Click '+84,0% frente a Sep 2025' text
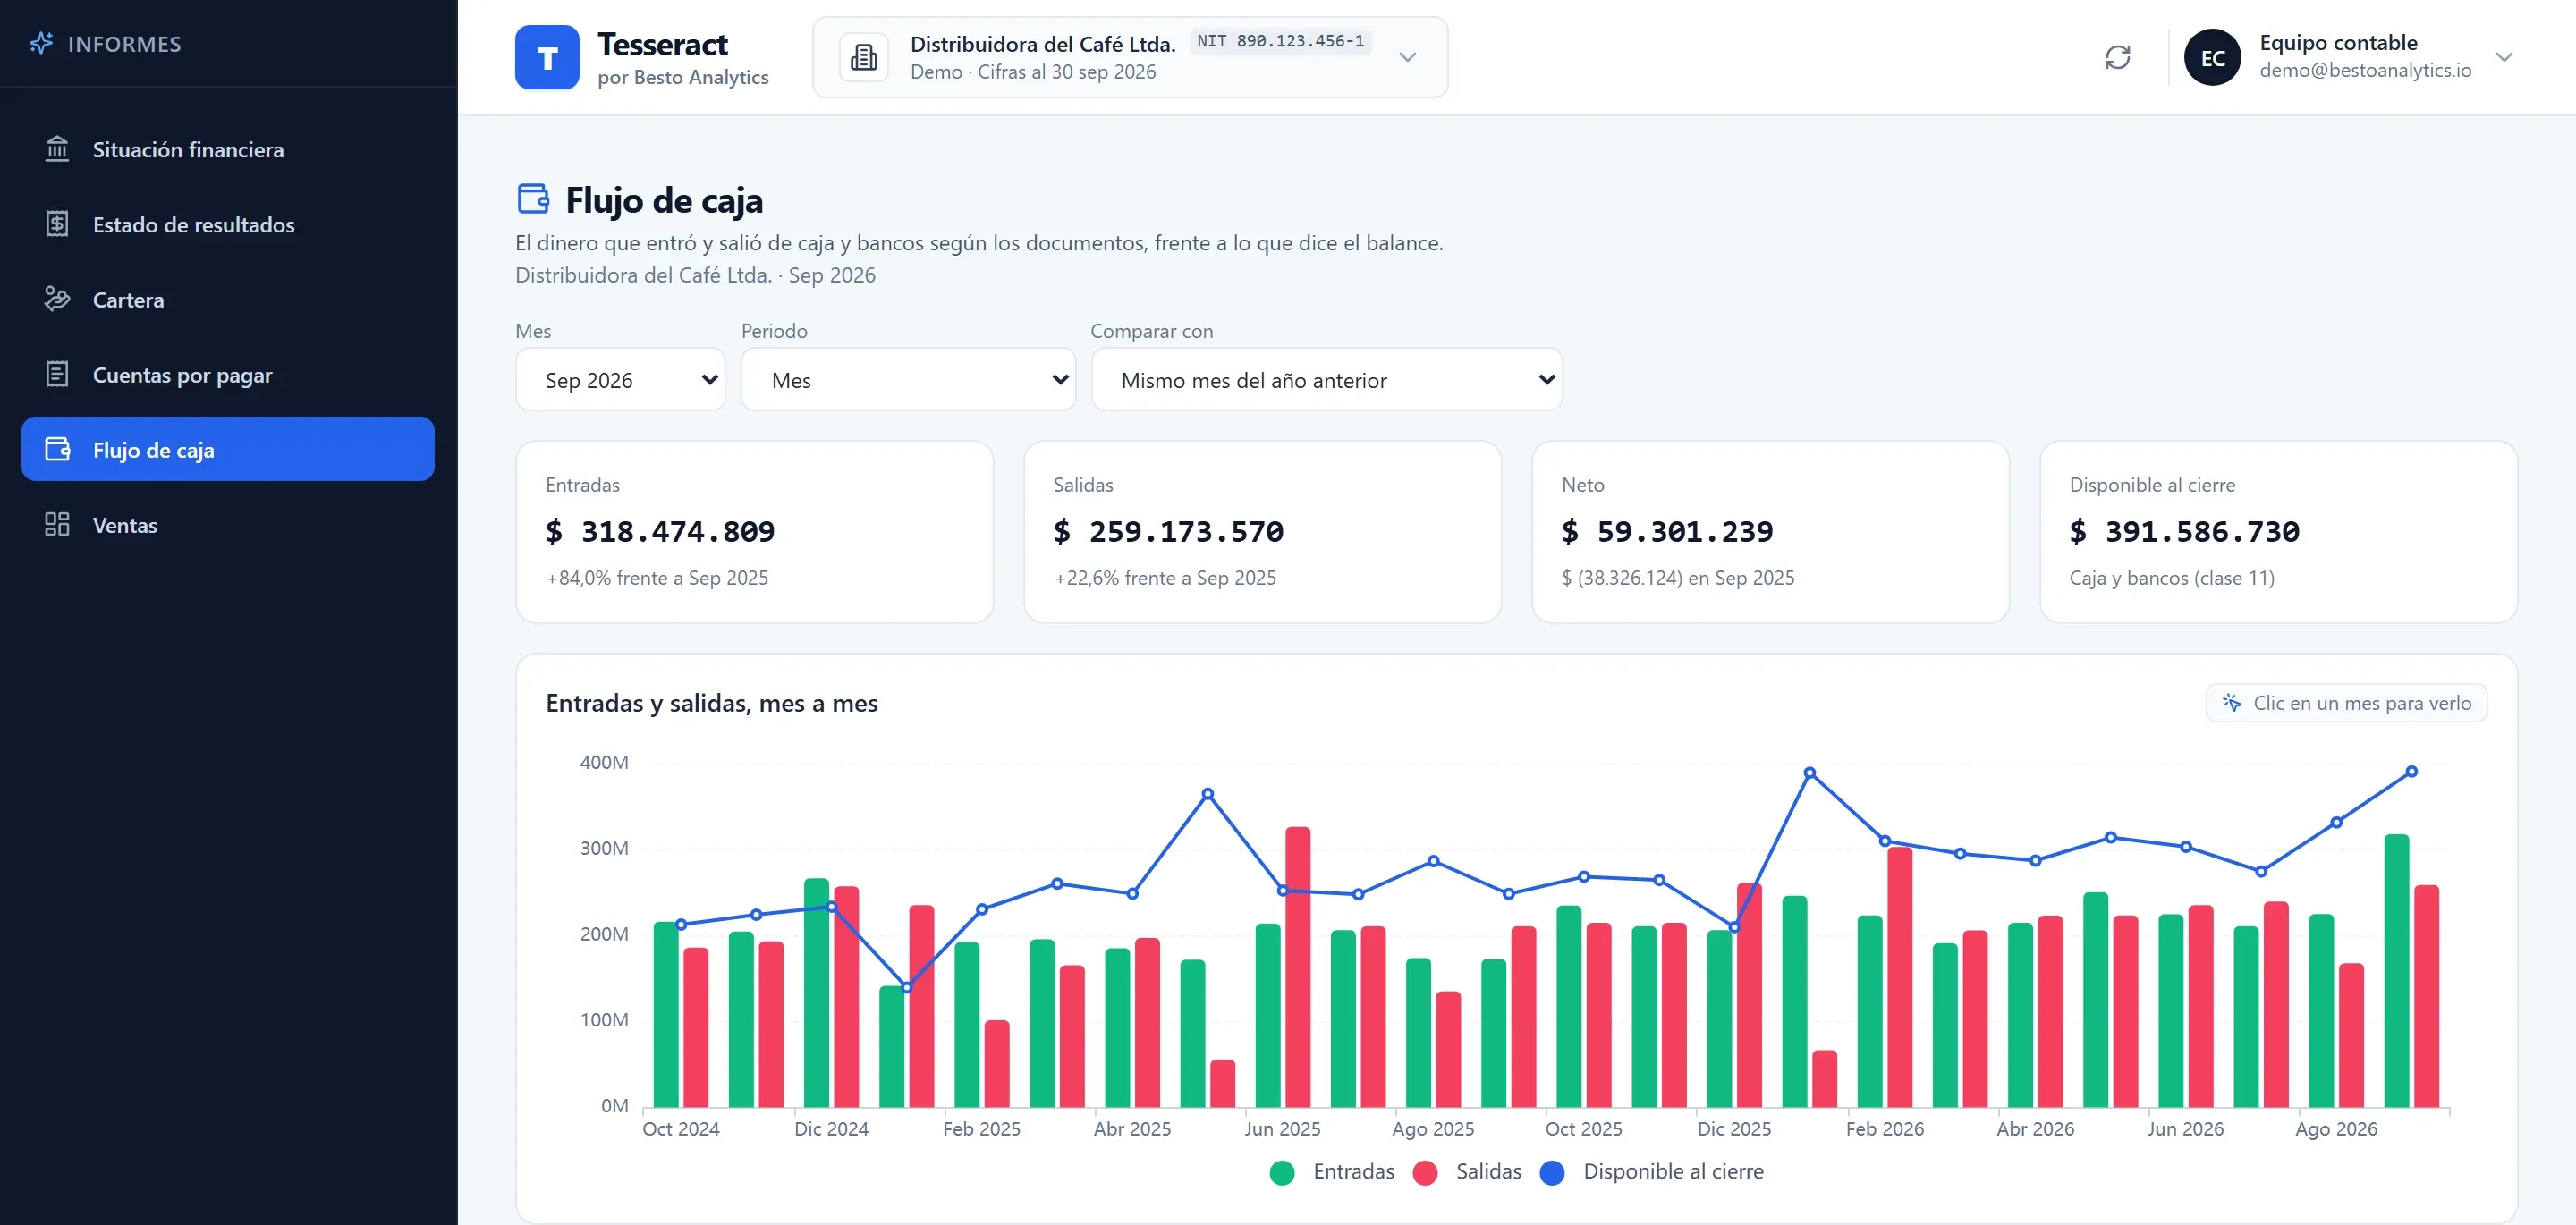This screenshot has height=1225, width=2576. click(657, 577)
